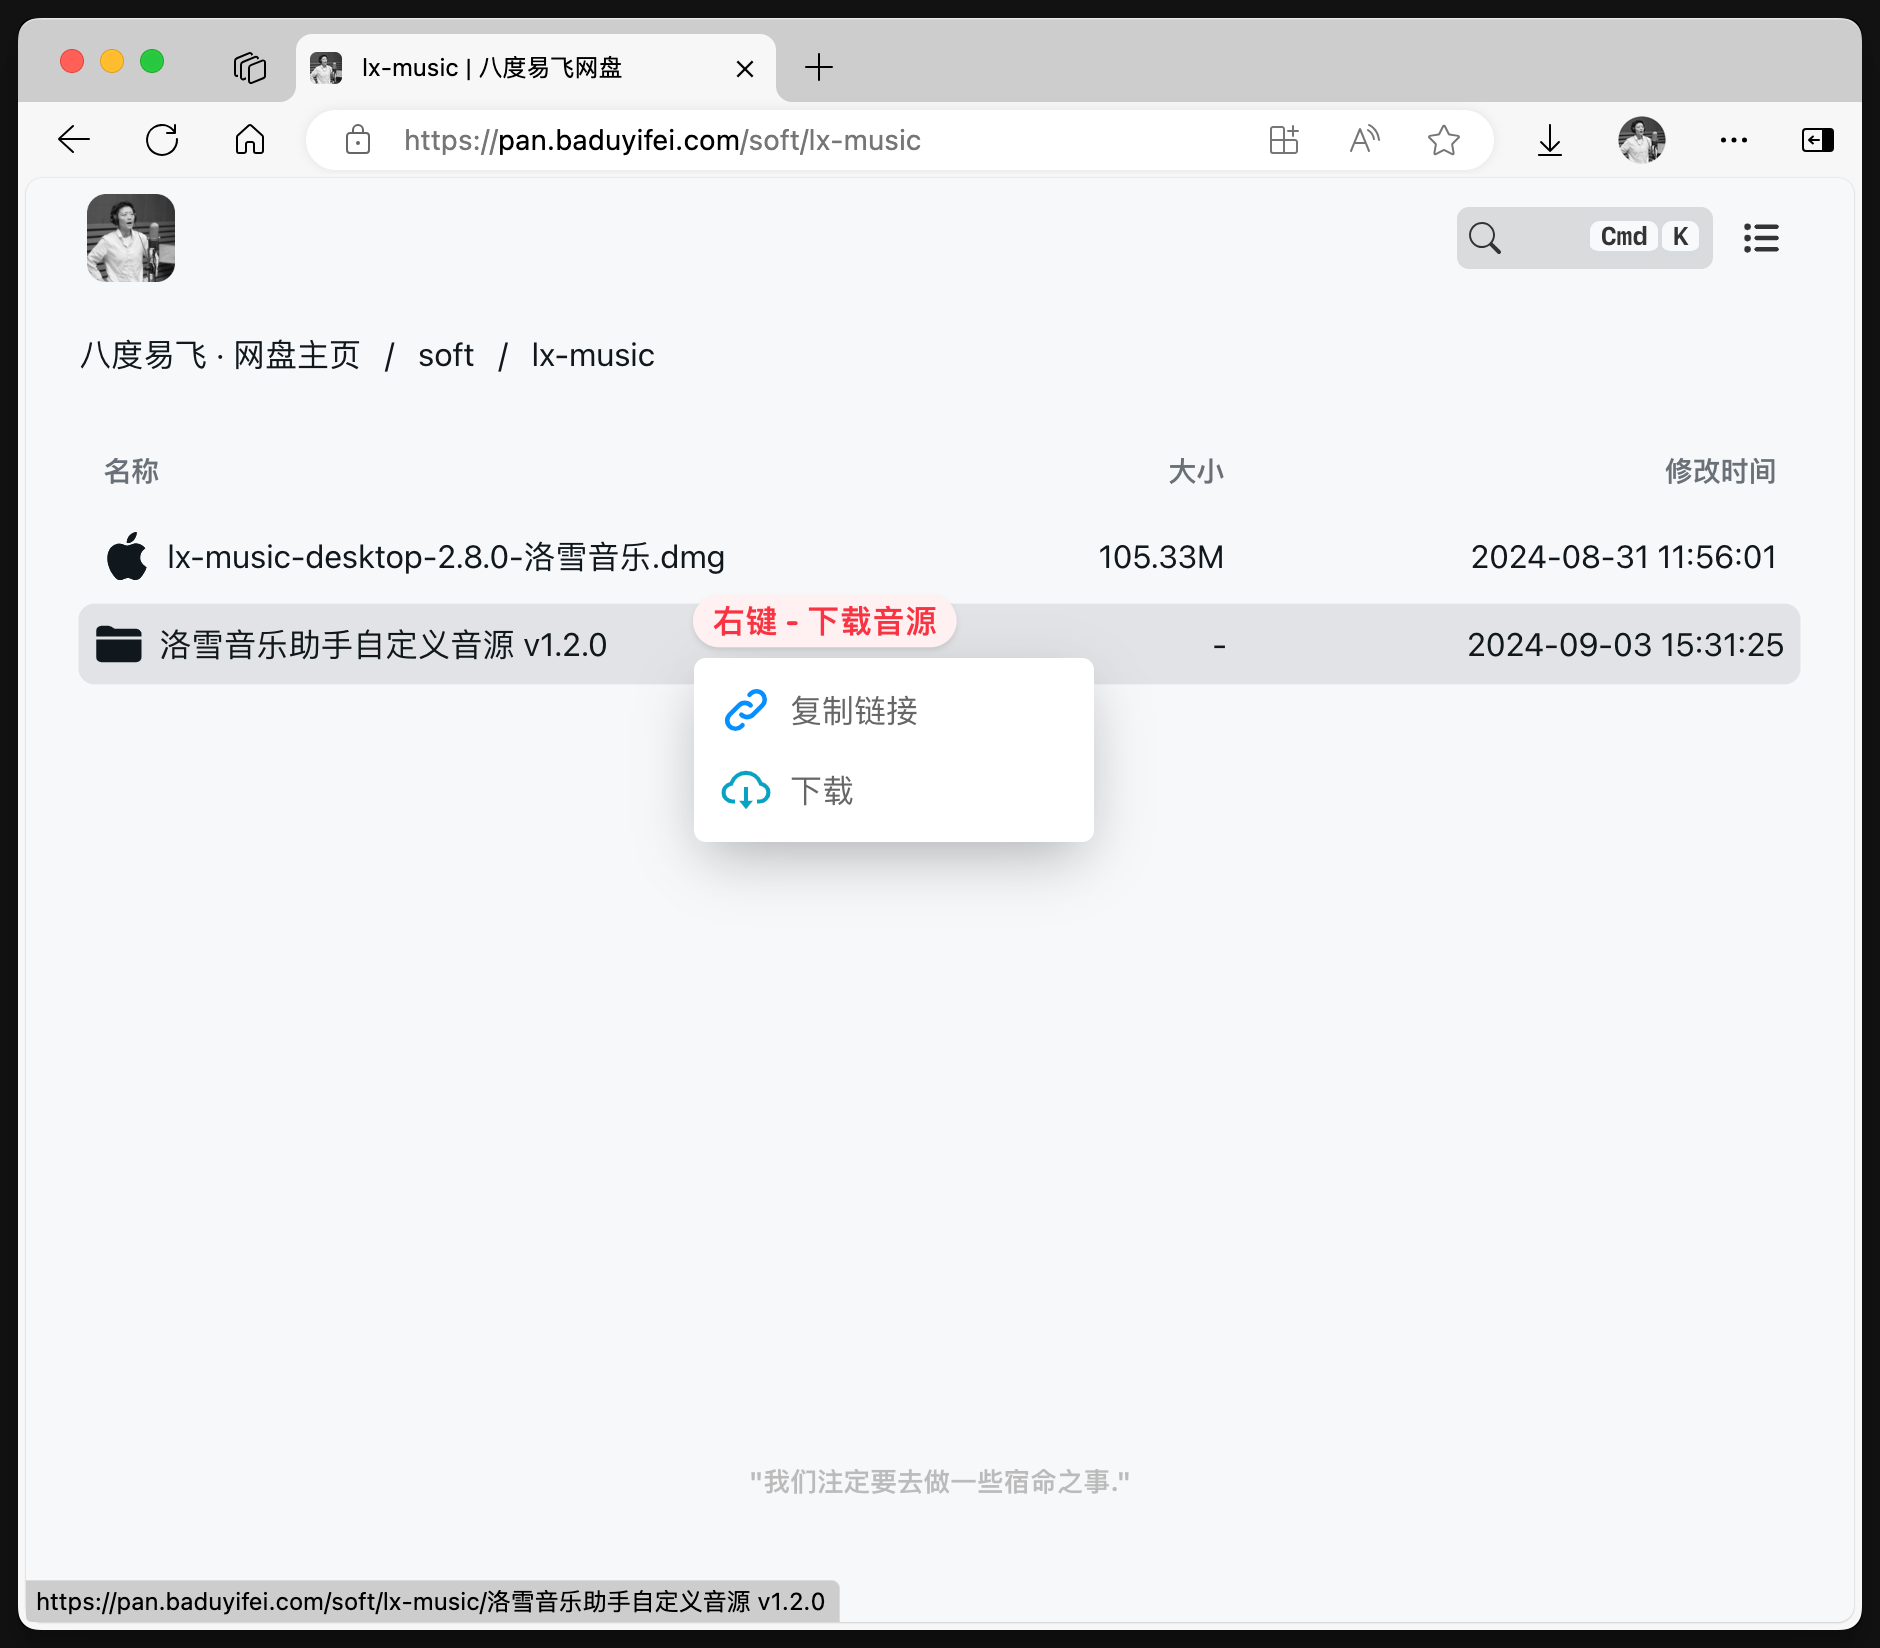Choose 下载 in context menu
The image size is (1880, 1648).
pos(894,791)
